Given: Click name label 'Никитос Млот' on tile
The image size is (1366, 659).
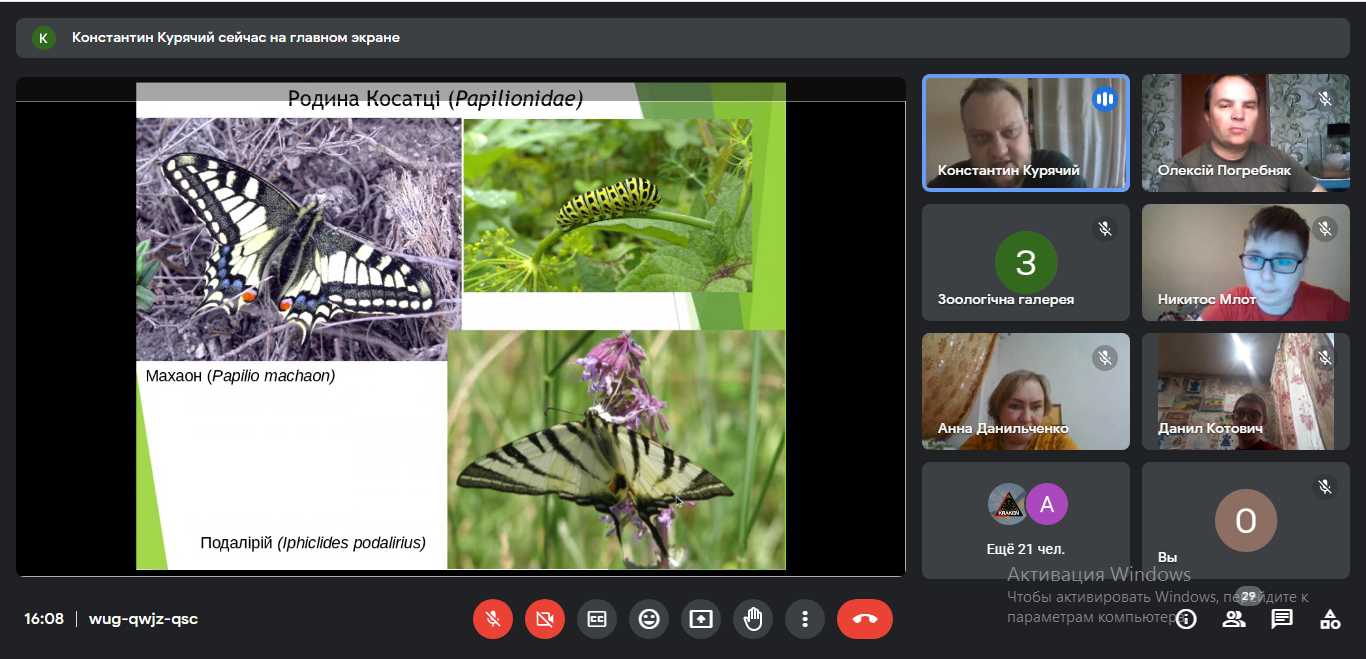Looking at the screenshot, I should pos(1207,299).
